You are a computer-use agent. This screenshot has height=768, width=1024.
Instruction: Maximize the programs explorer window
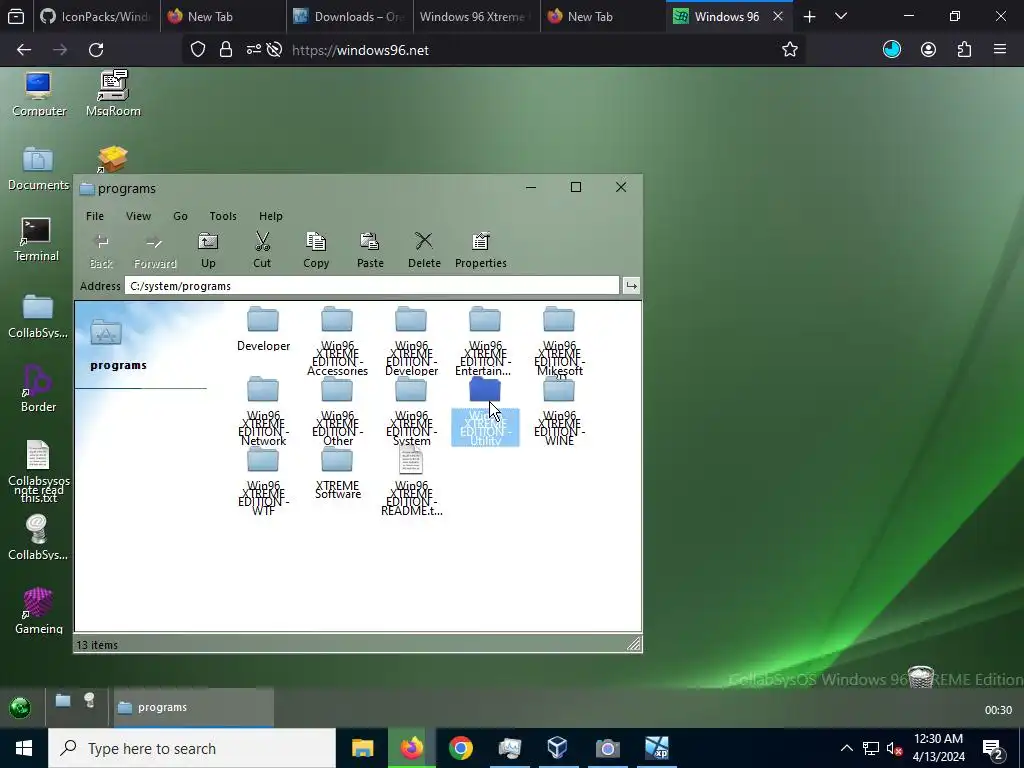575,187
